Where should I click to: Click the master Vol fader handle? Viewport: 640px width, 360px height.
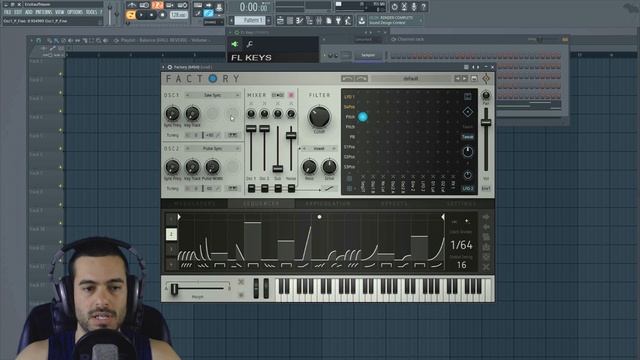[486, 122]
